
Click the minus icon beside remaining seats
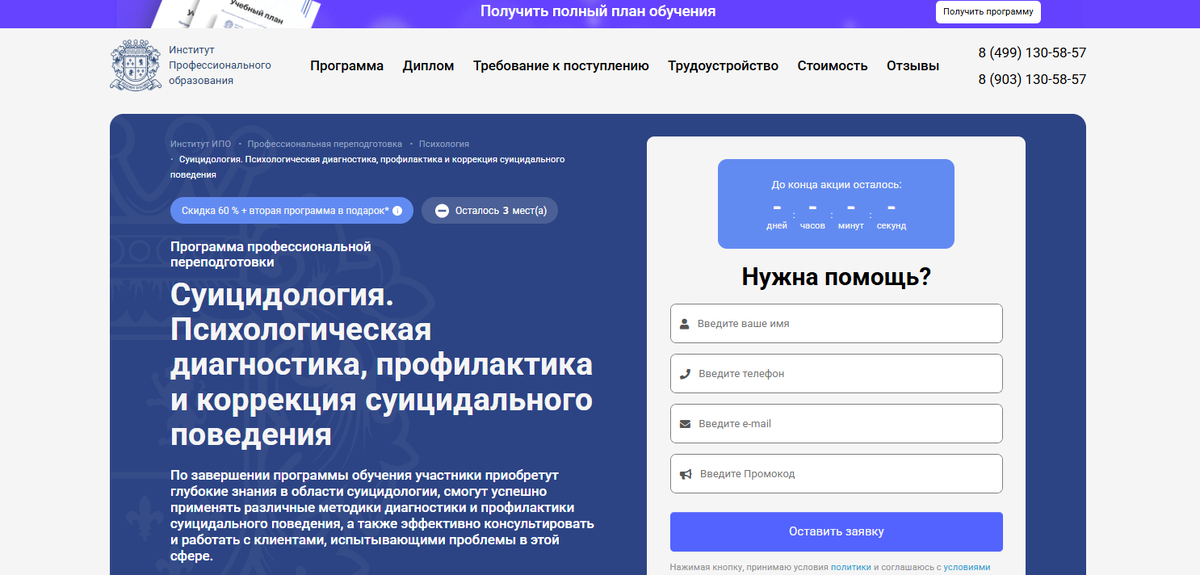442,211
